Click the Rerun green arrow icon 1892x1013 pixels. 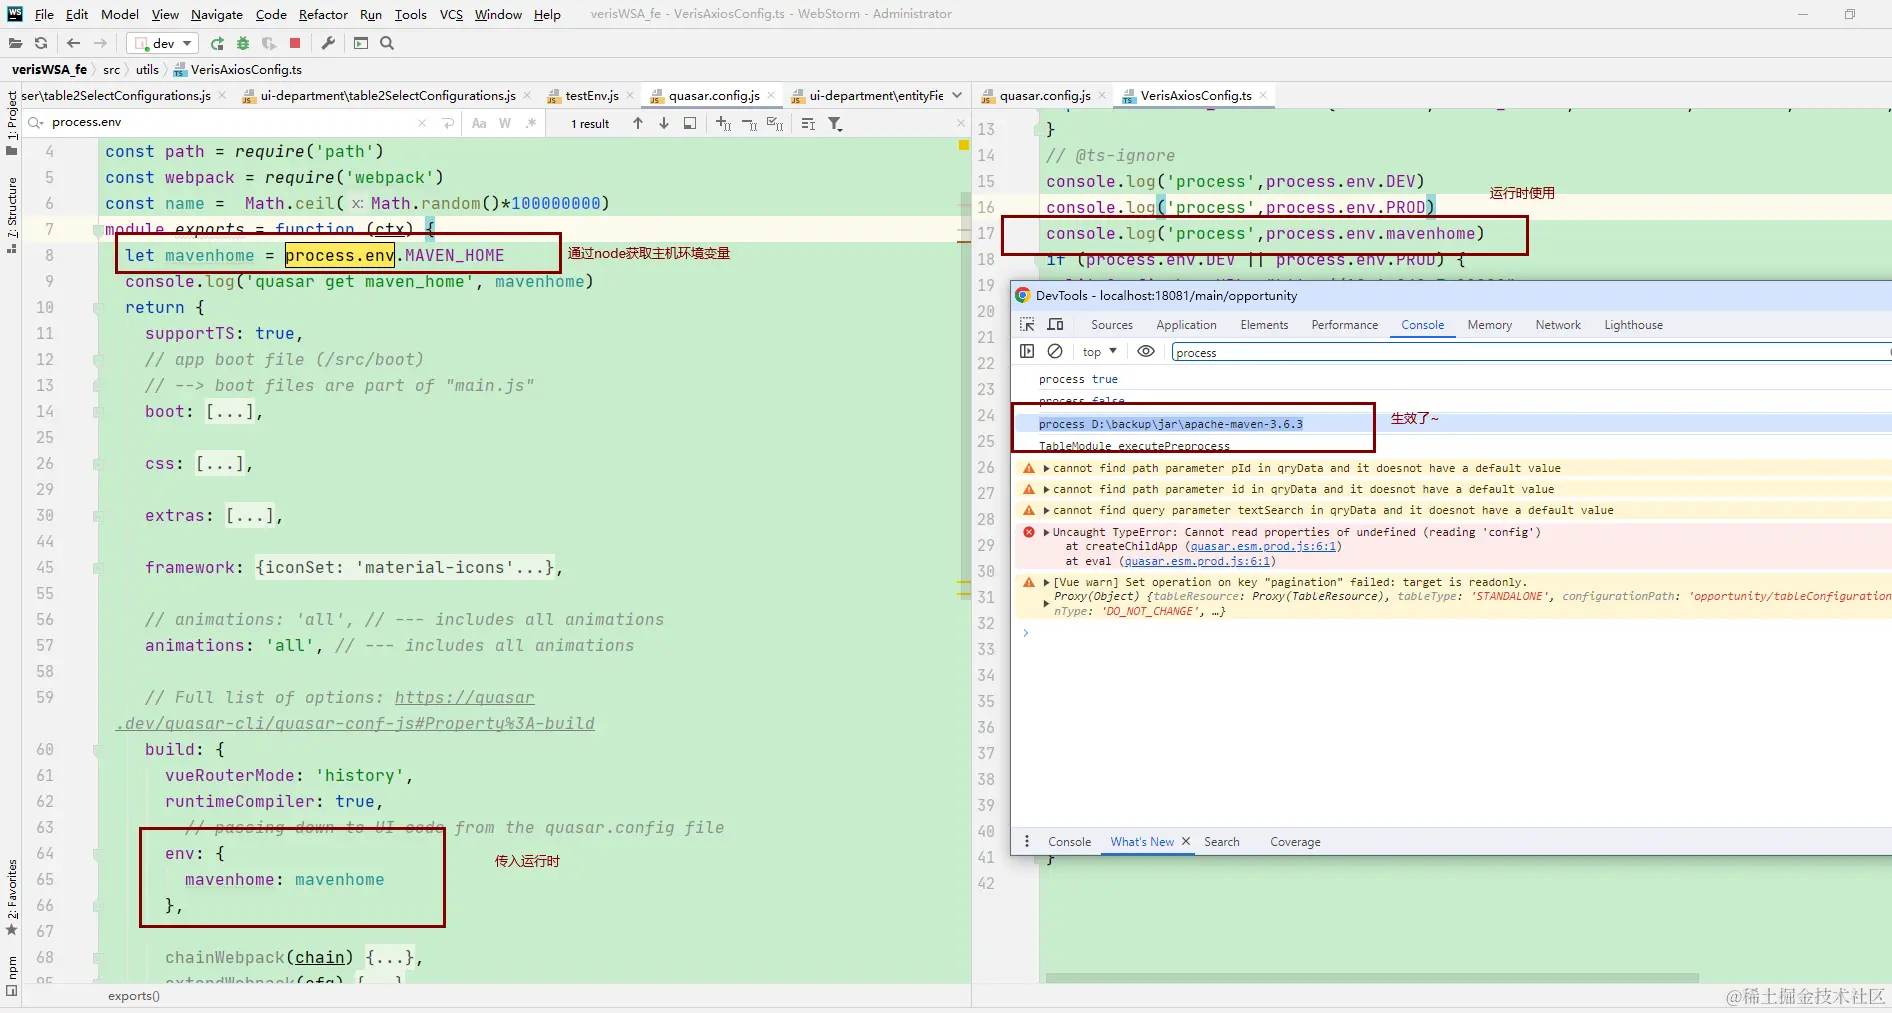(217, 43)
